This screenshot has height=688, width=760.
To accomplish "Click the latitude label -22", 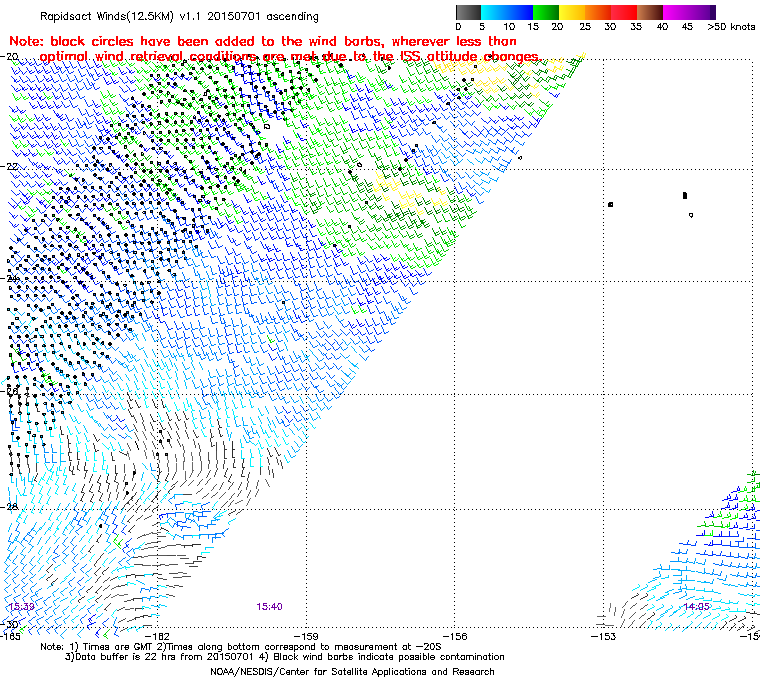I will pos(9,166).
